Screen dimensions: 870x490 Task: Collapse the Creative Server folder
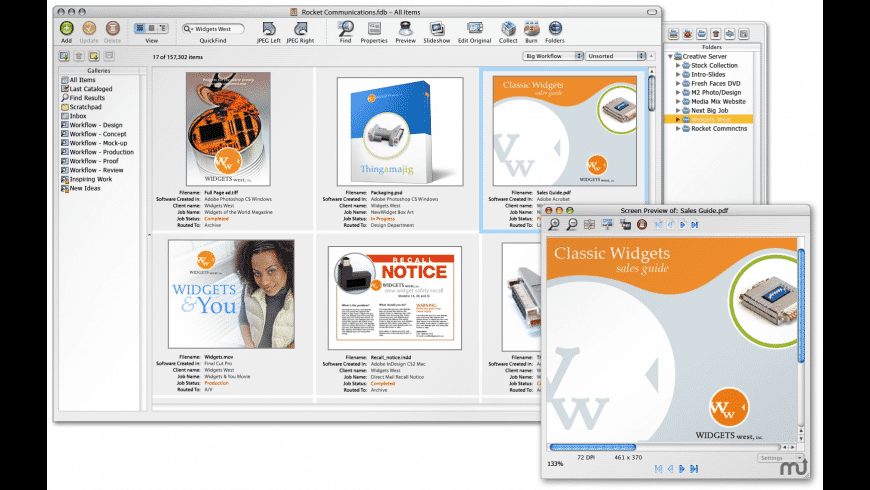click(x=670, y=57)
